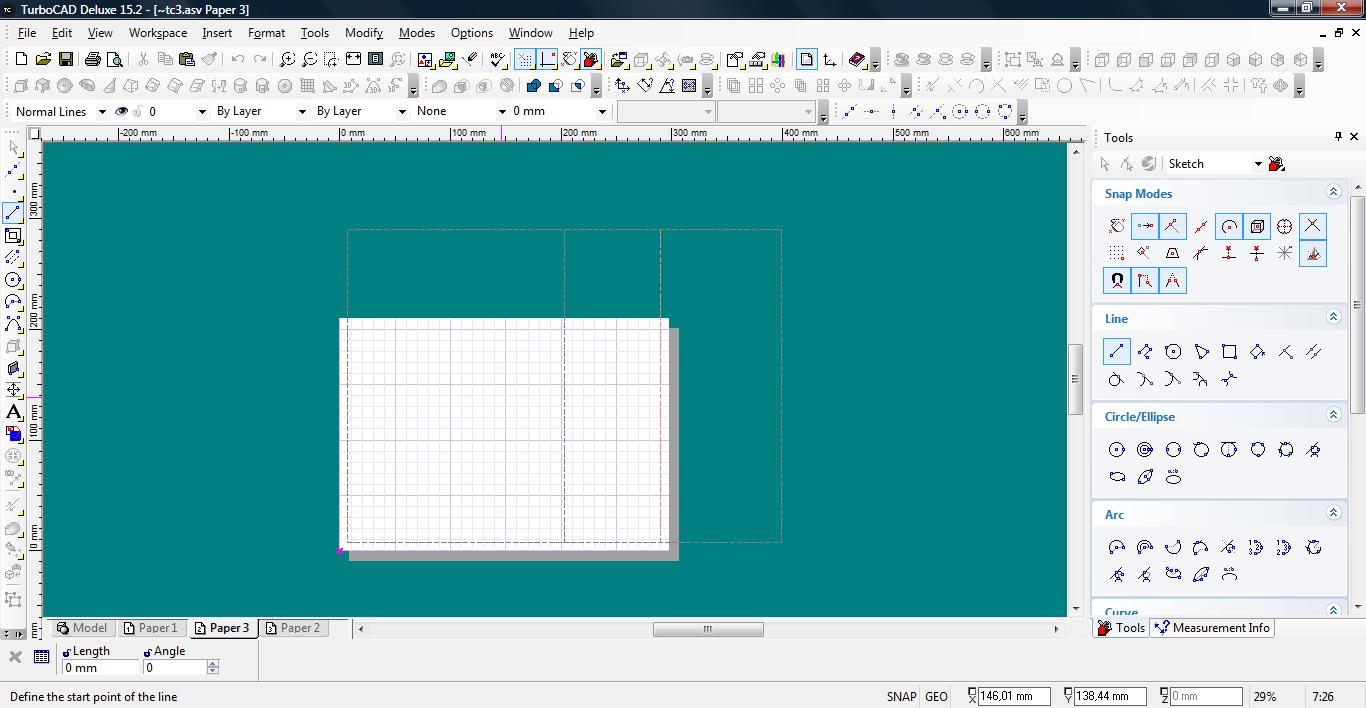Switch to the Measurement Info tab
This screenshot has height=708, width=1366.
[x=1212, y=628]
